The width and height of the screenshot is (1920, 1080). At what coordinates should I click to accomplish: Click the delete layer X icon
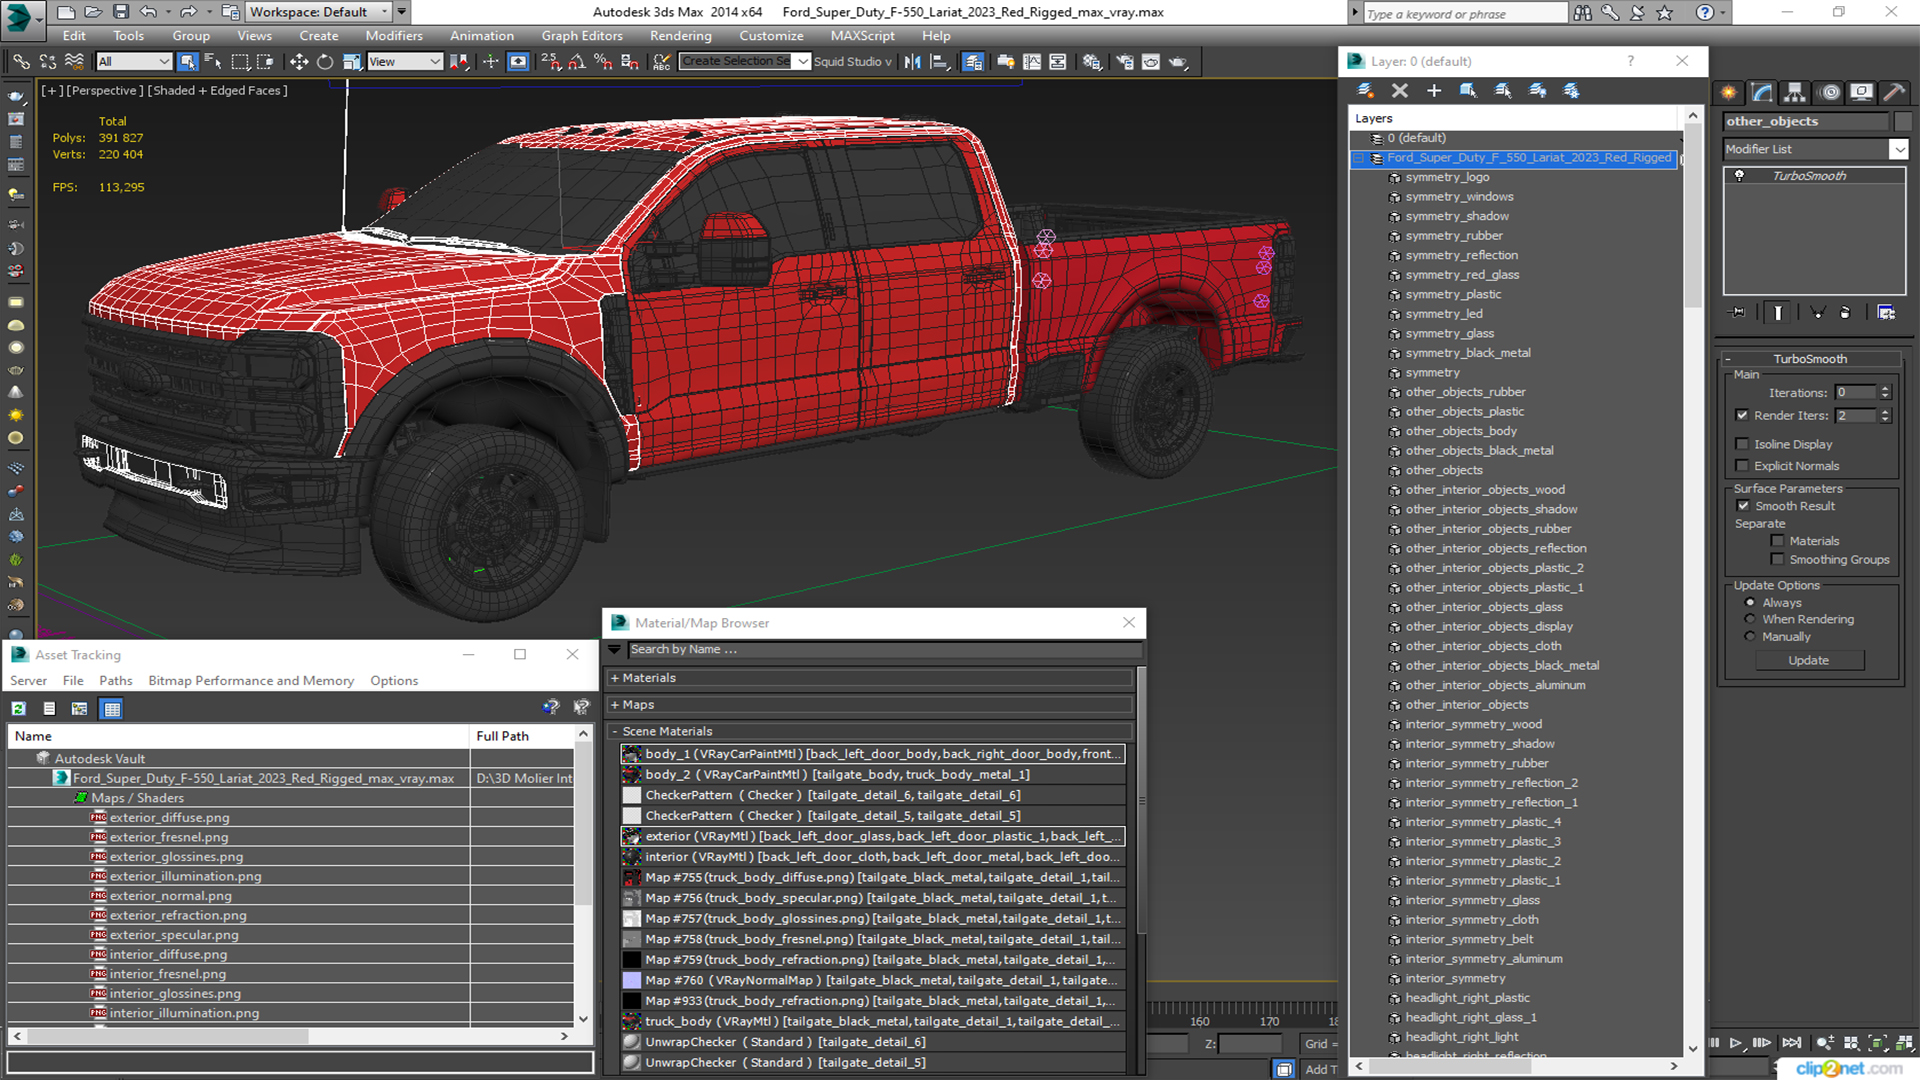[x=1399, y=91]
